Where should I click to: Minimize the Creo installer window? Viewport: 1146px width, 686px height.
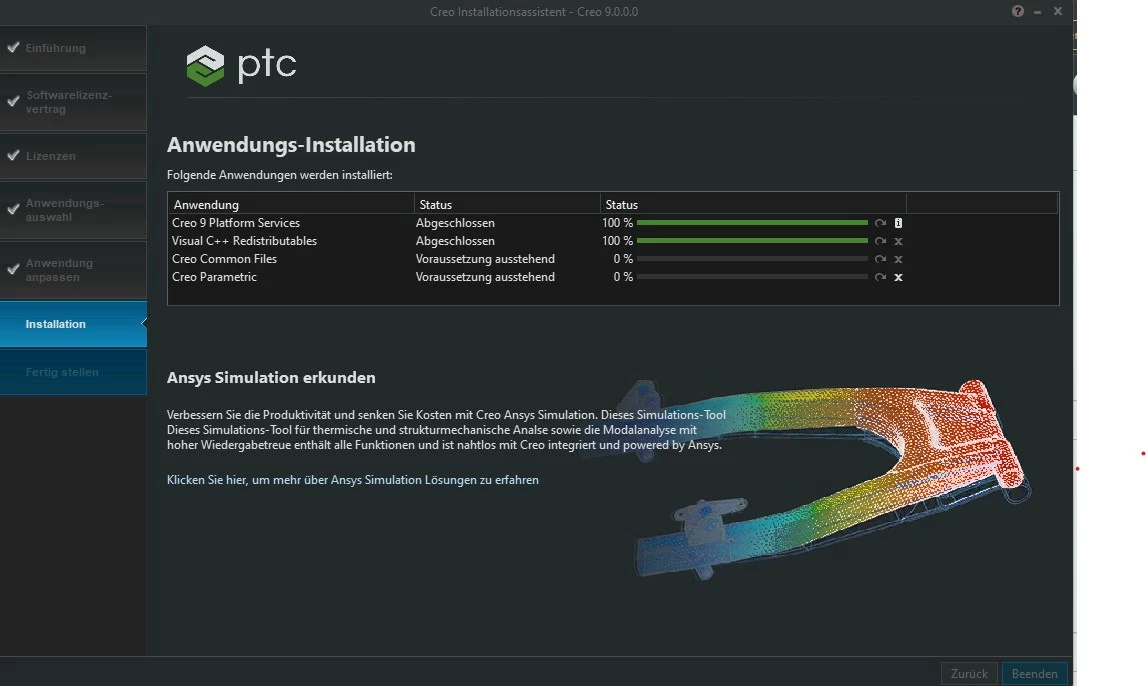tap(1037, 12)
